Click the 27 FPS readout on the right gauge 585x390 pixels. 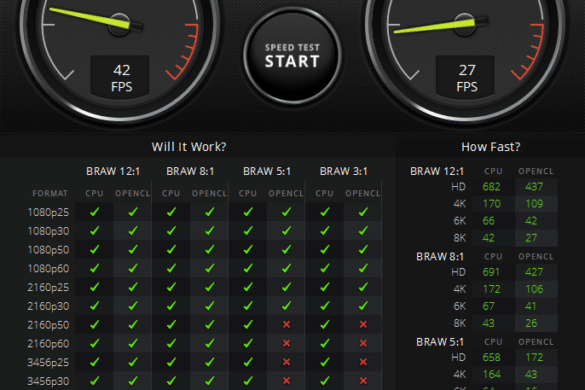point(466,78)
